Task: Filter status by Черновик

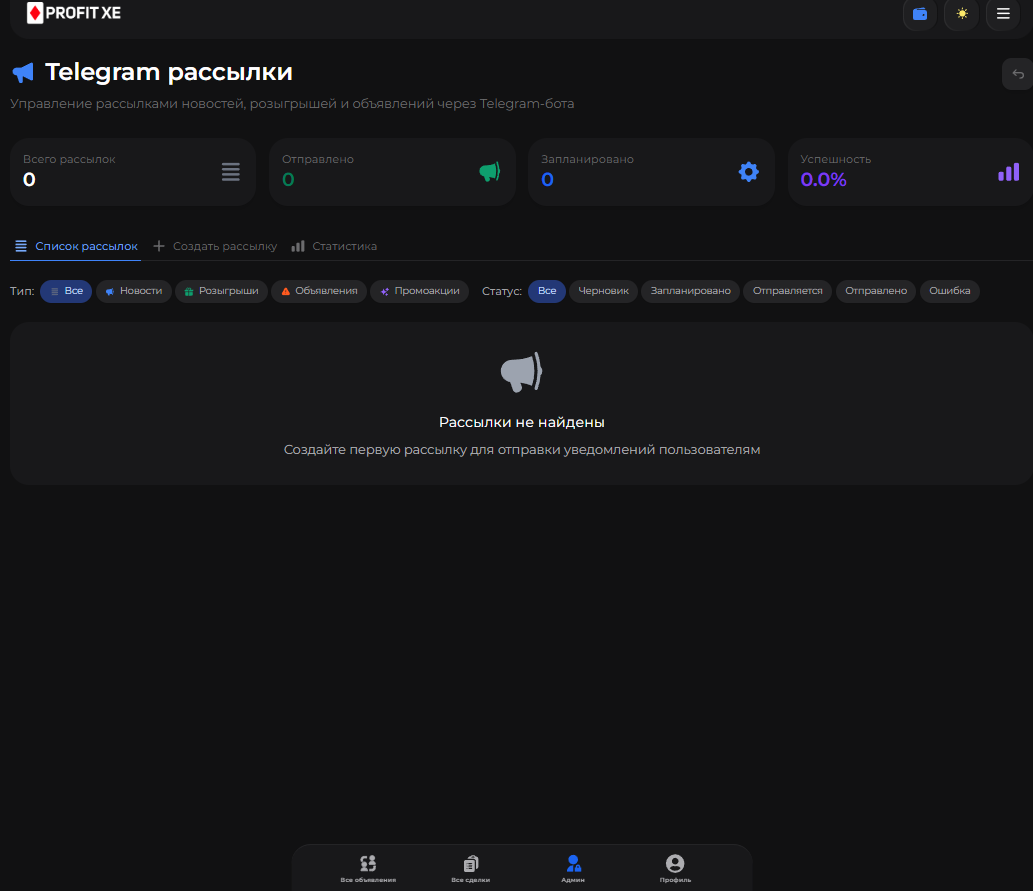Action: tap(603, 291)
